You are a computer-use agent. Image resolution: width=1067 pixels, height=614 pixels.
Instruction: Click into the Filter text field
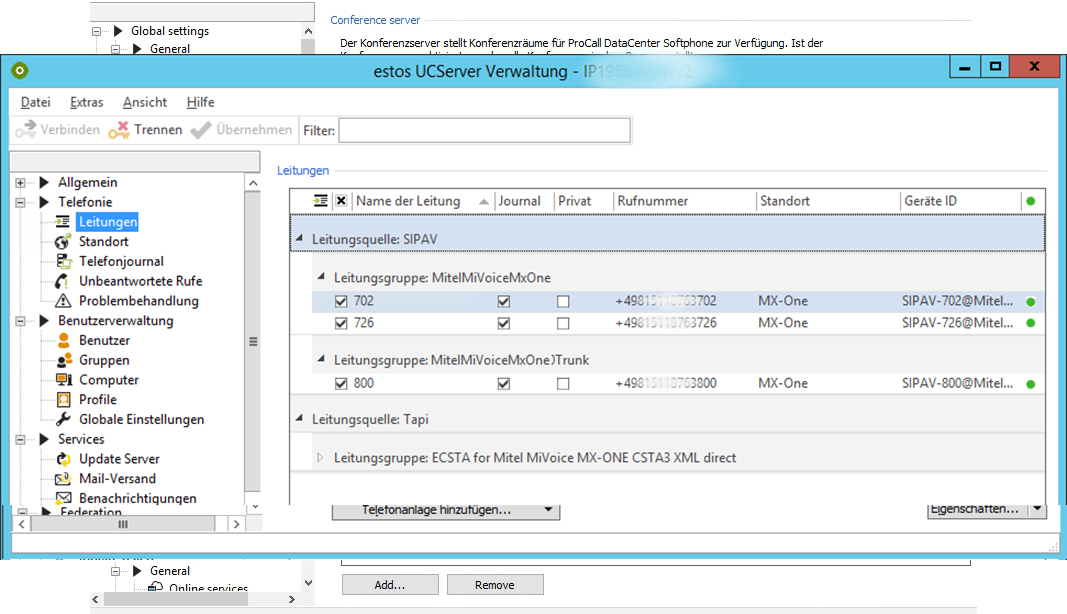484,130
